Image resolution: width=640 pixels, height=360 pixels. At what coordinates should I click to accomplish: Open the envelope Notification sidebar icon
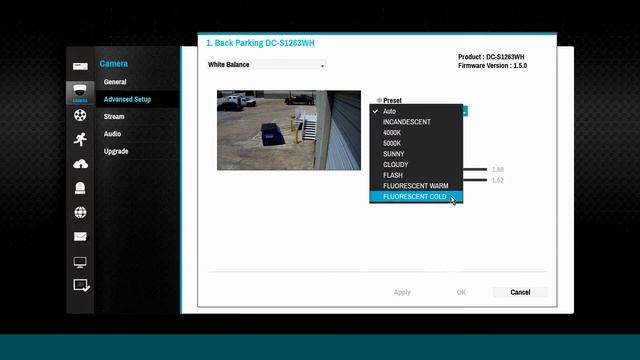tap(80, 236)
